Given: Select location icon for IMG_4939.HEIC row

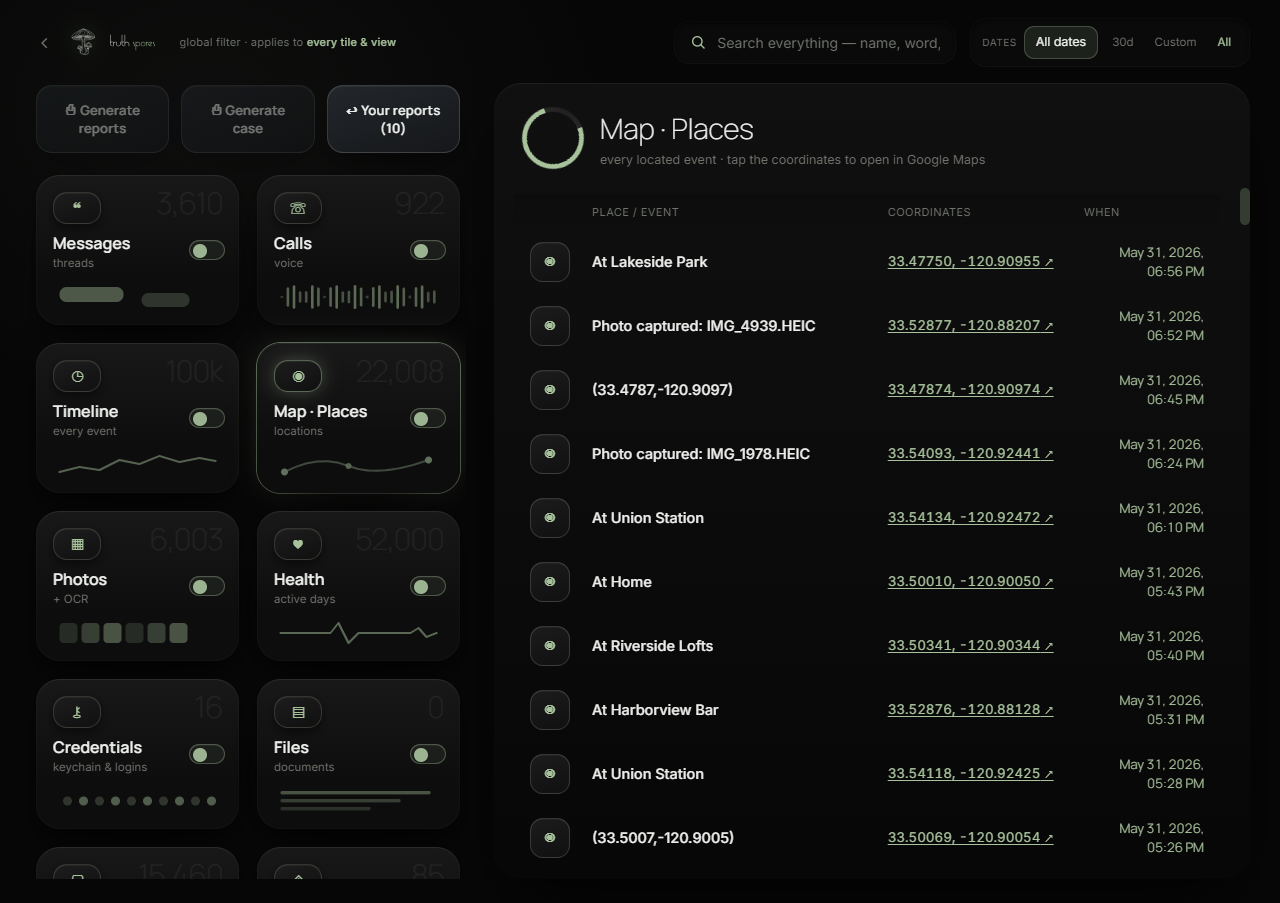Looking at the screenshot, I should point(550,326).
